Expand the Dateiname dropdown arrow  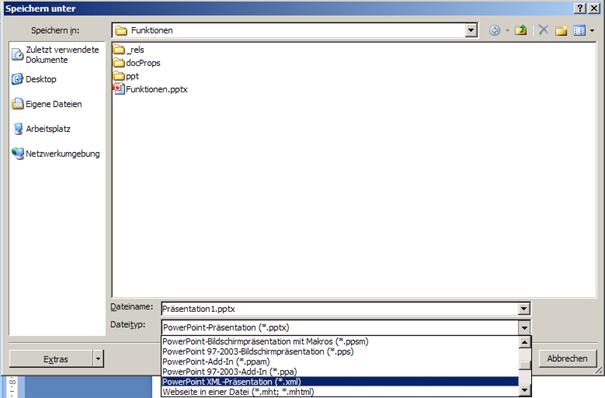pyautogui.click(x=524, y=309)
